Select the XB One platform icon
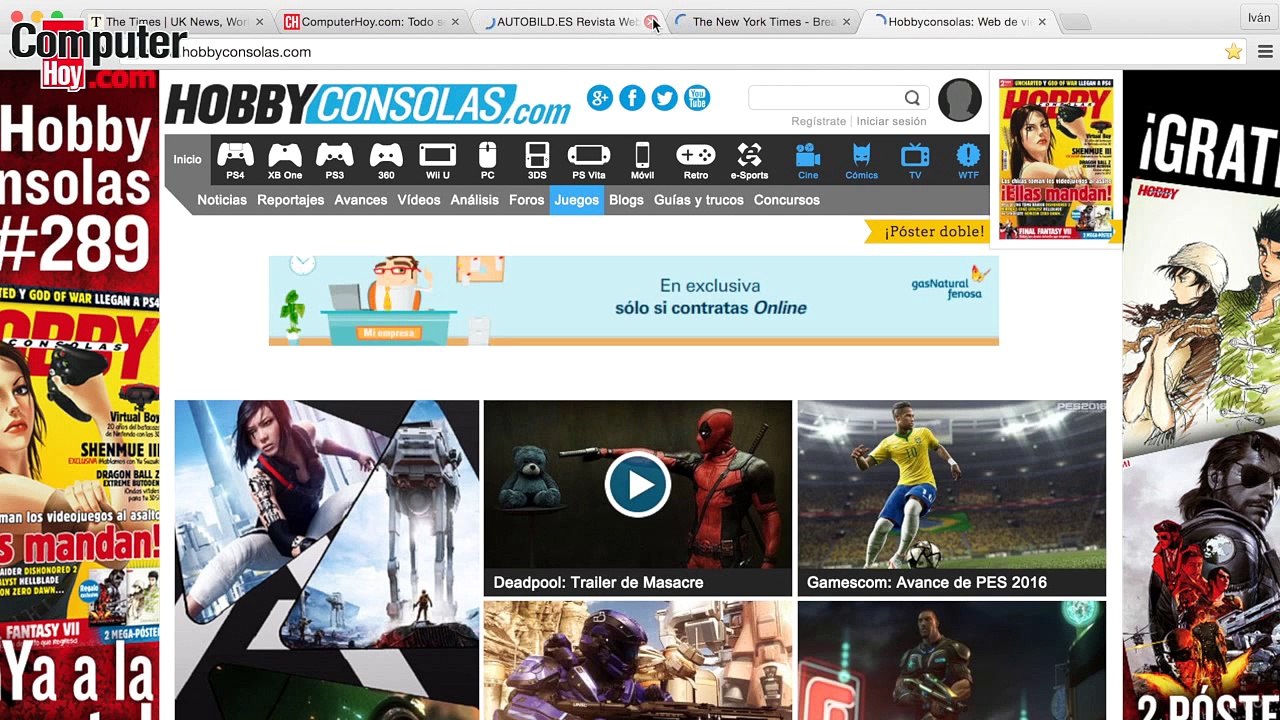The width and height of the screenshot is (1280, 720). (285, 160)
